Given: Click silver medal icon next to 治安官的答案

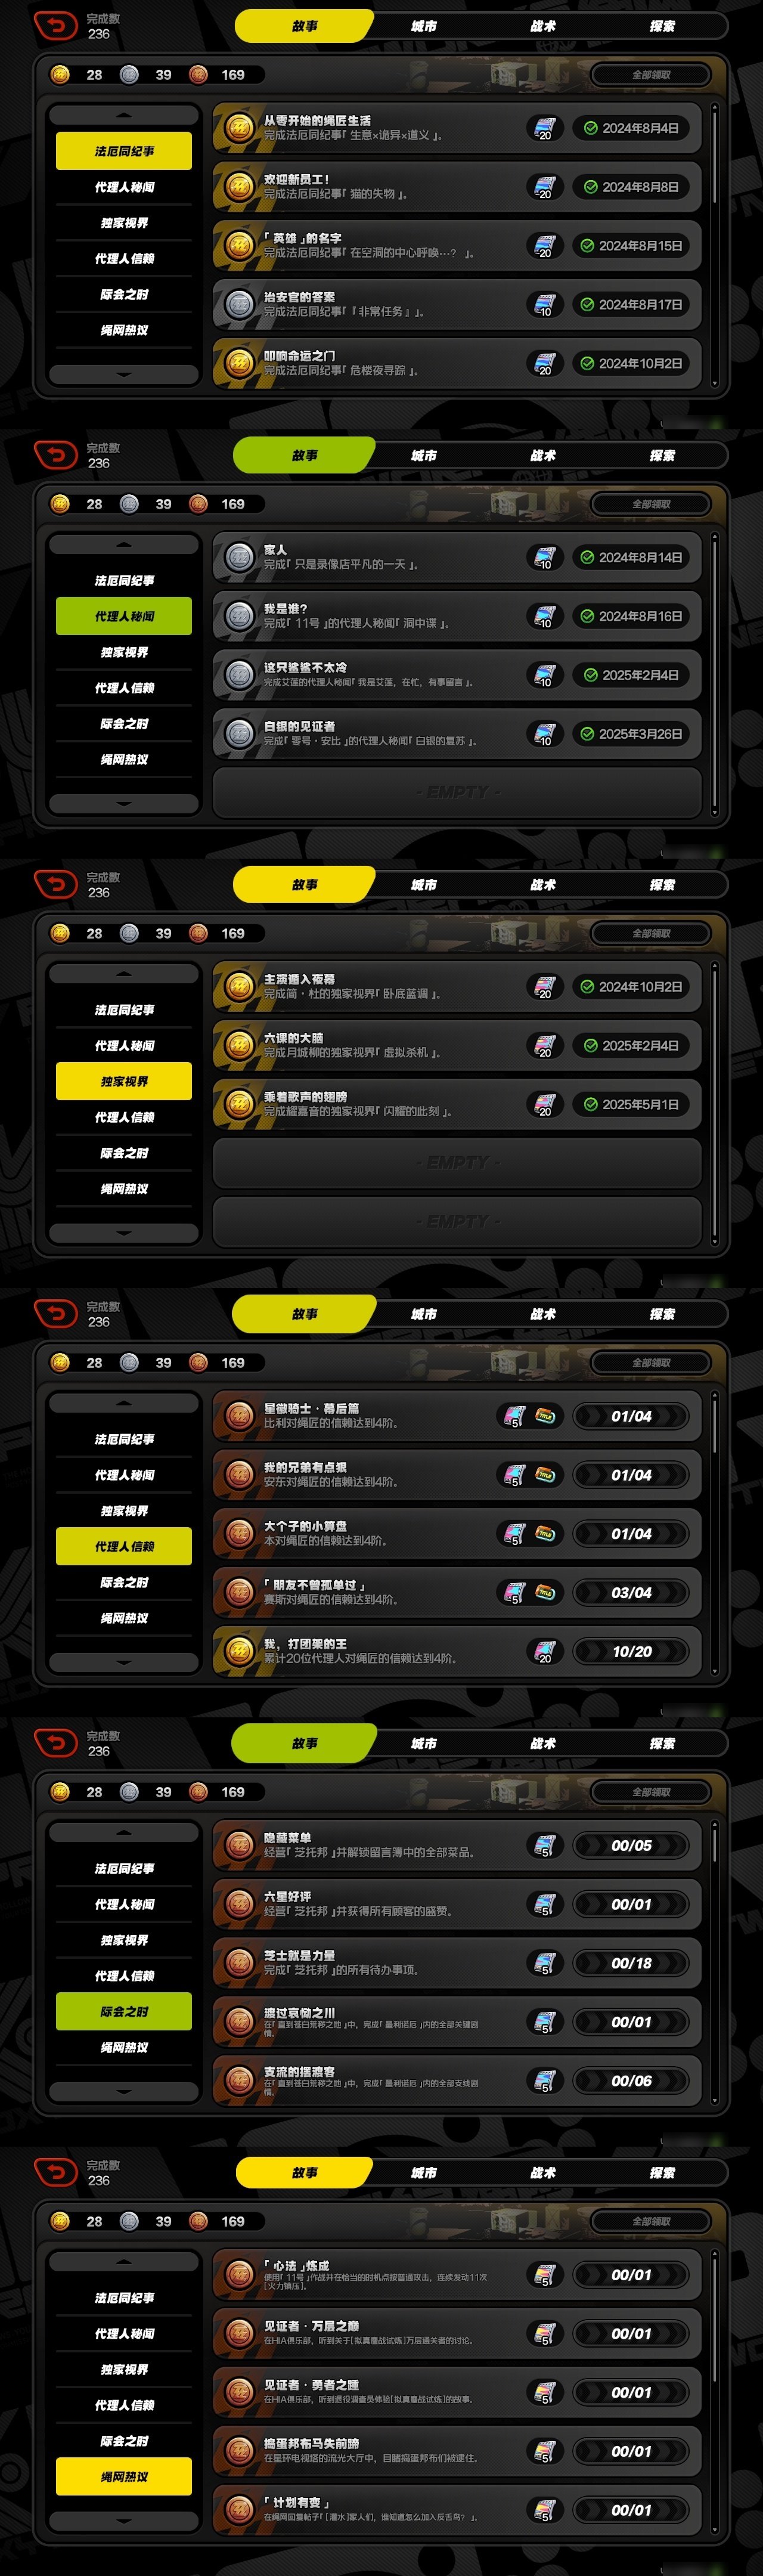Looking at the screenshot, I should (x=239, y=304).
